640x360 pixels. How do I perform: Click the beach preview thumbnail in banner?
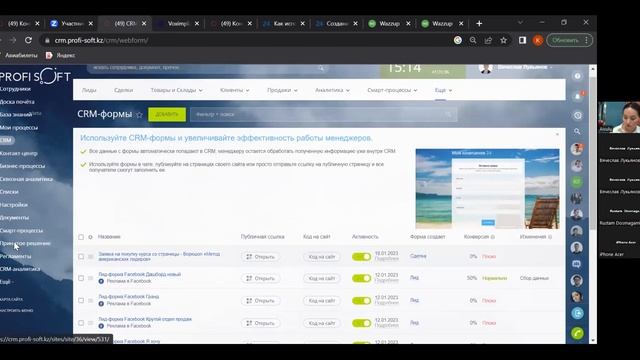point(487,189)
